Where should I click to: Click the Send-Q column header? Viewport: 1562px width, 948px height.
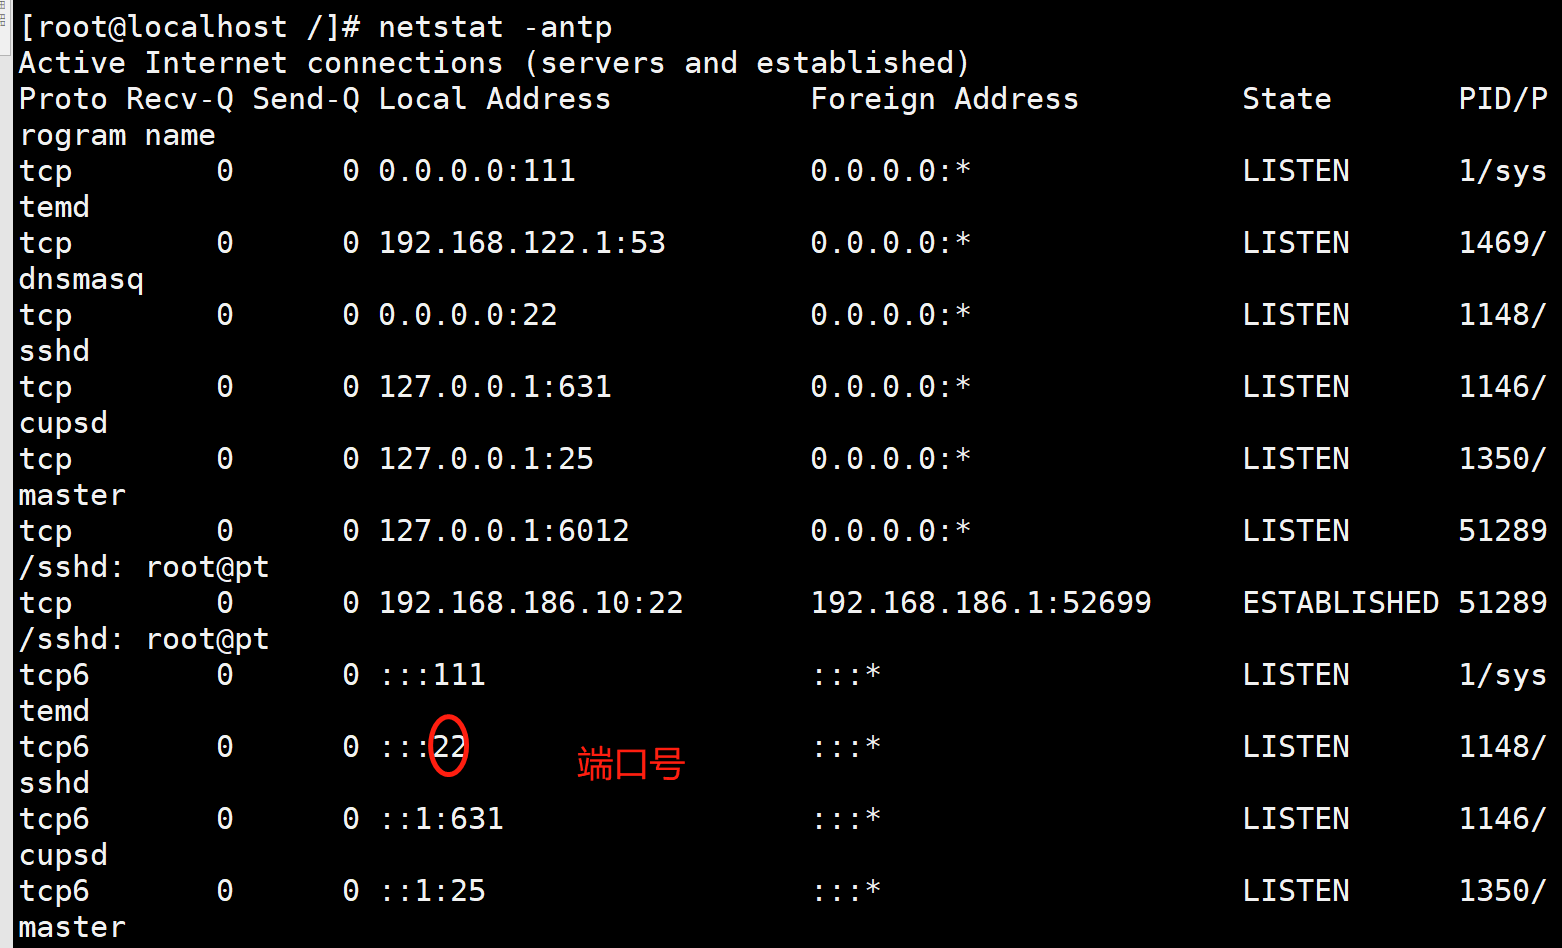[x=306, y=99]
